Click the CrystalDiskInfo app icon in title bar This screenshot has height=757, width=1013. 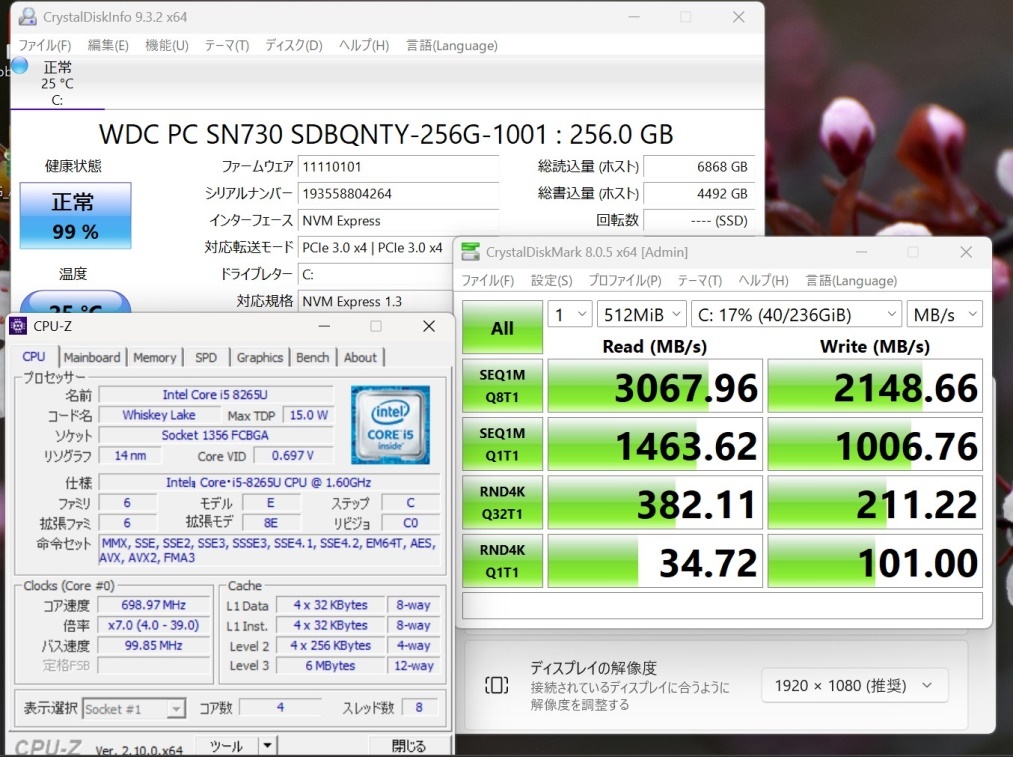[x=27, y=17]
